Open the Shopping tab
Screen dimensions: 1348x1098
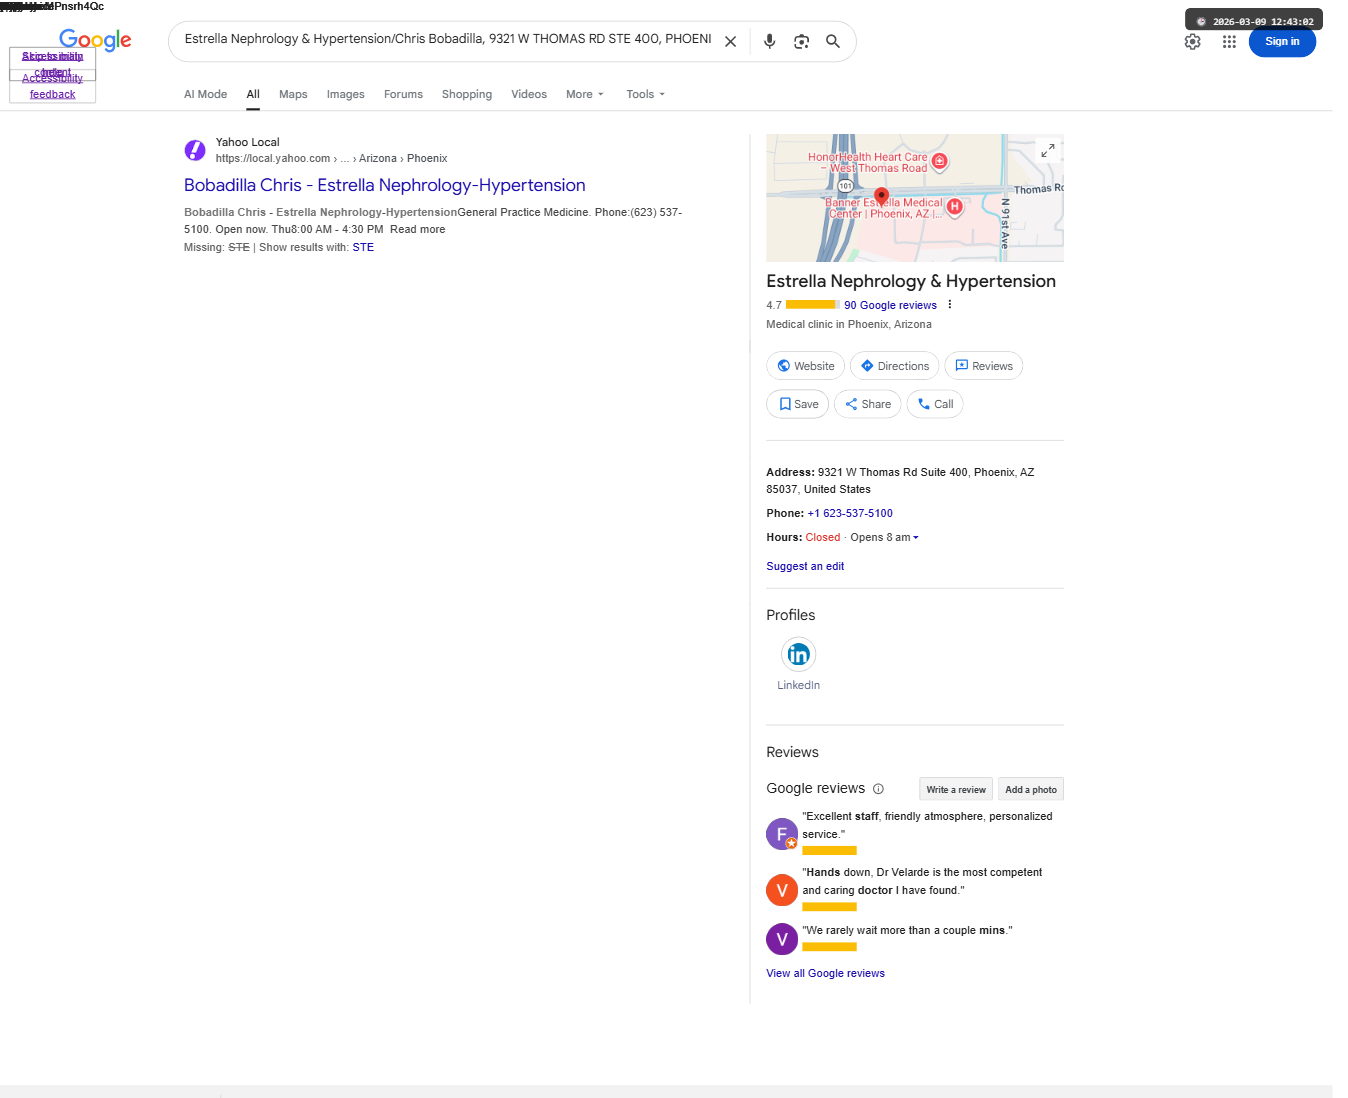467,94
